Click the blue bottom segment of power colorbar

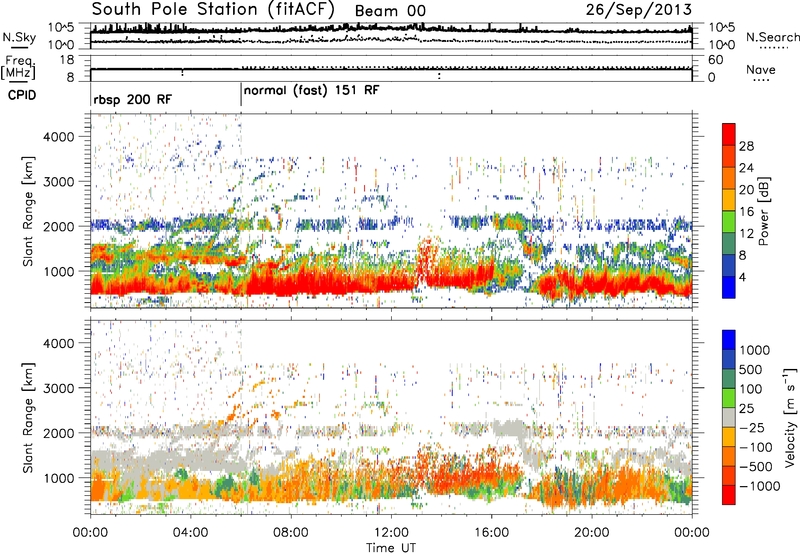tap(729, 288)
